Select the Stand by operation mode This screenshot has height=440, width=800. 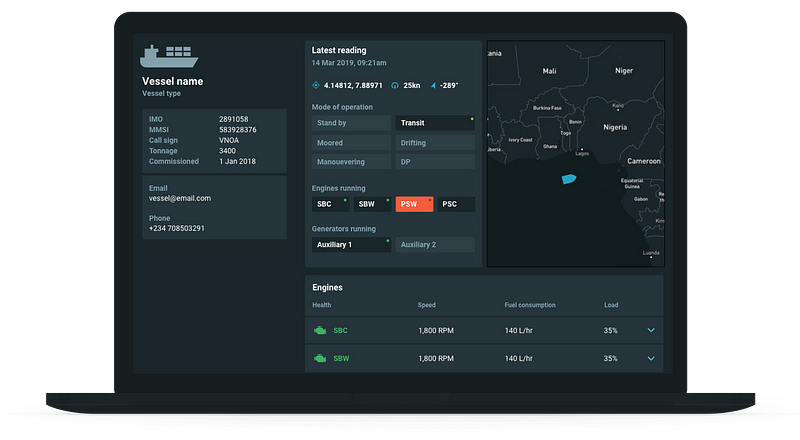tap(351, 123)
